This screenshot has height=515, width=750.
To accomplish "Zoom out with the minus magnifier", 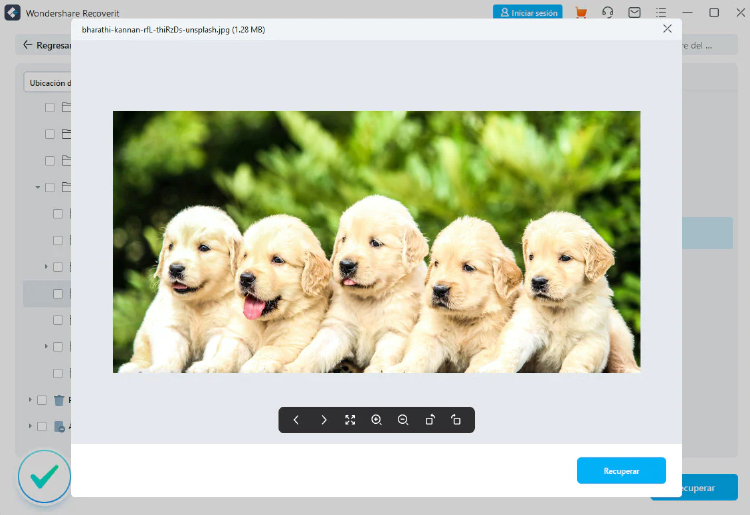I will coord(403,420).
